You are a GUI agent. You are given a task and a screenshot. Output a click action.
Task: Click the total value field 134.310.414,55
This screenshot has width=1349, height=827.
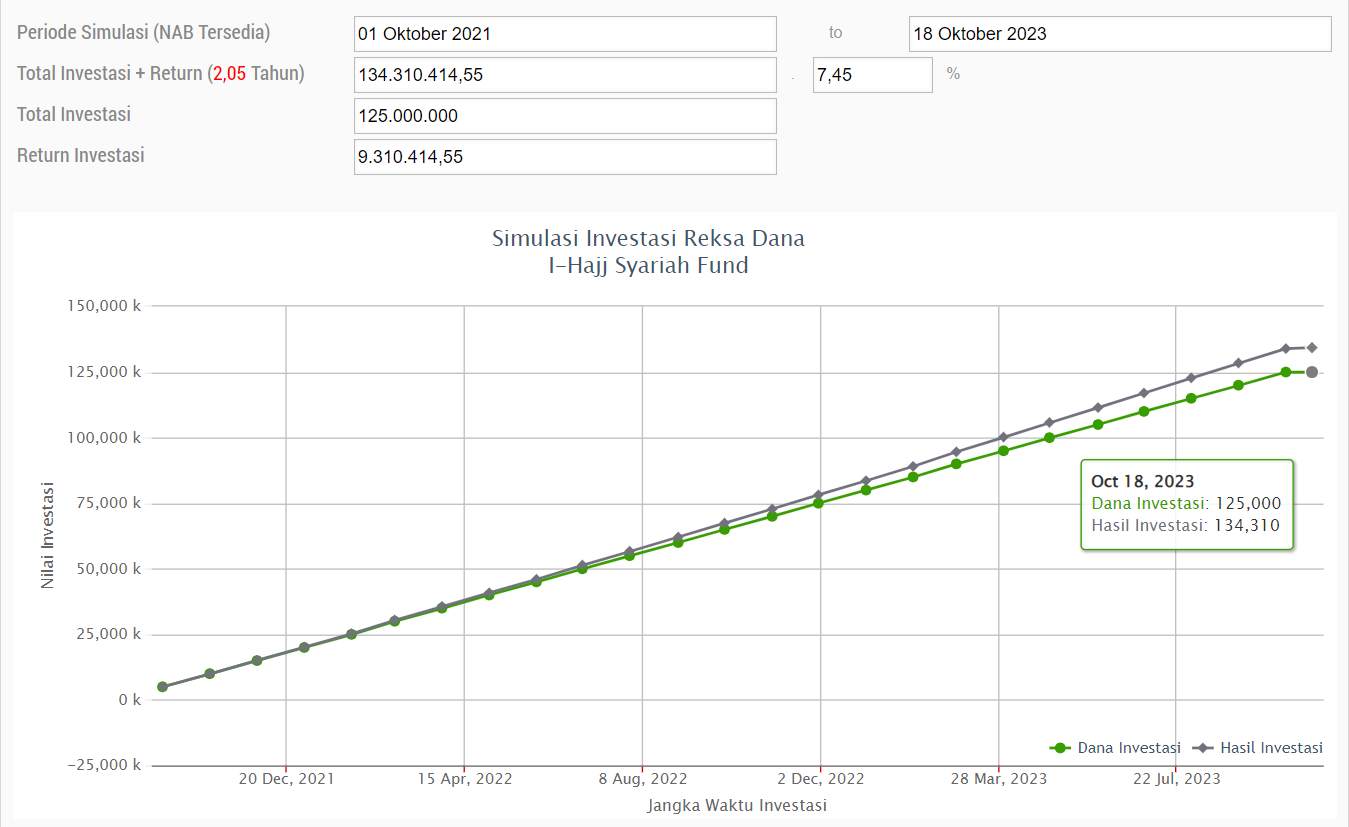[565, 75]
